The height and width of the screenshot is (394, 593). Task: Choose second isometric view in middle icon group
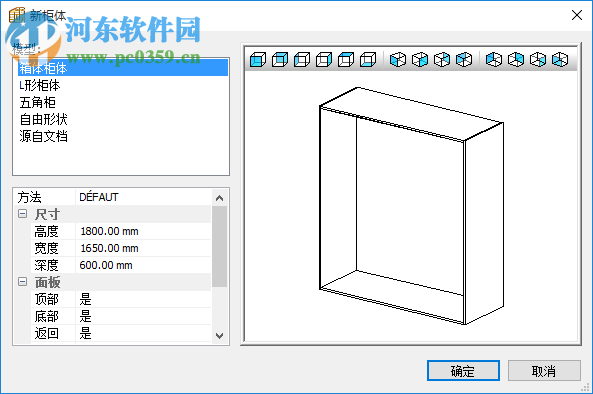point(420,60)
